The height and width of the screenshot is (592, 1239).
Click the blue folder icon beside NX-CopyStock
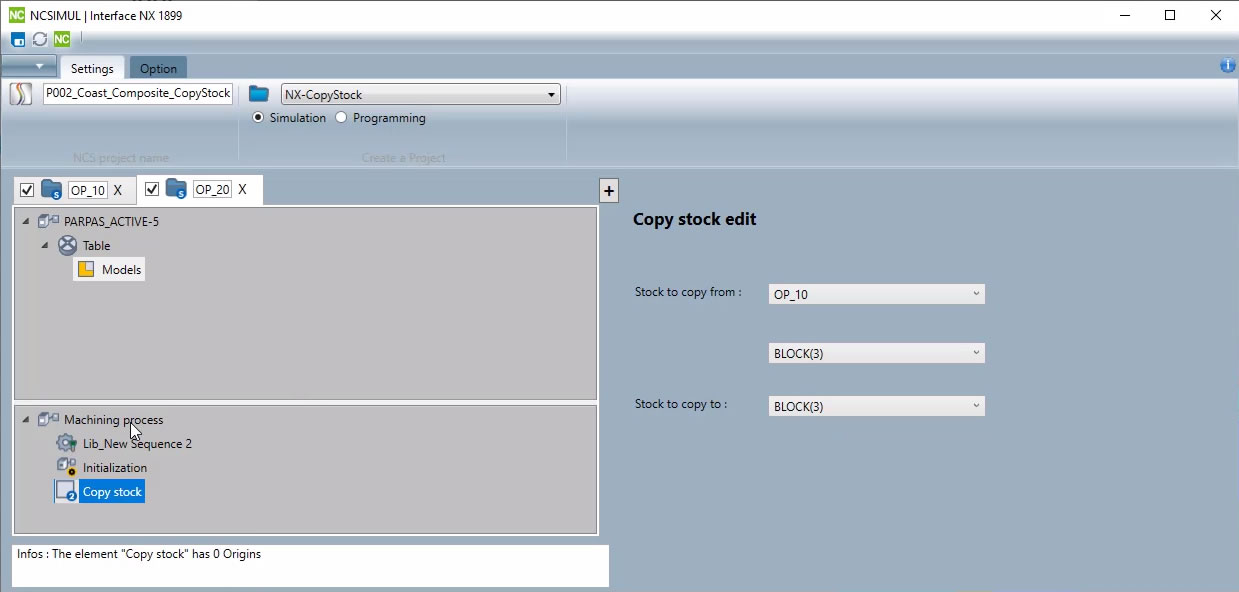click(x=259, y=94)
